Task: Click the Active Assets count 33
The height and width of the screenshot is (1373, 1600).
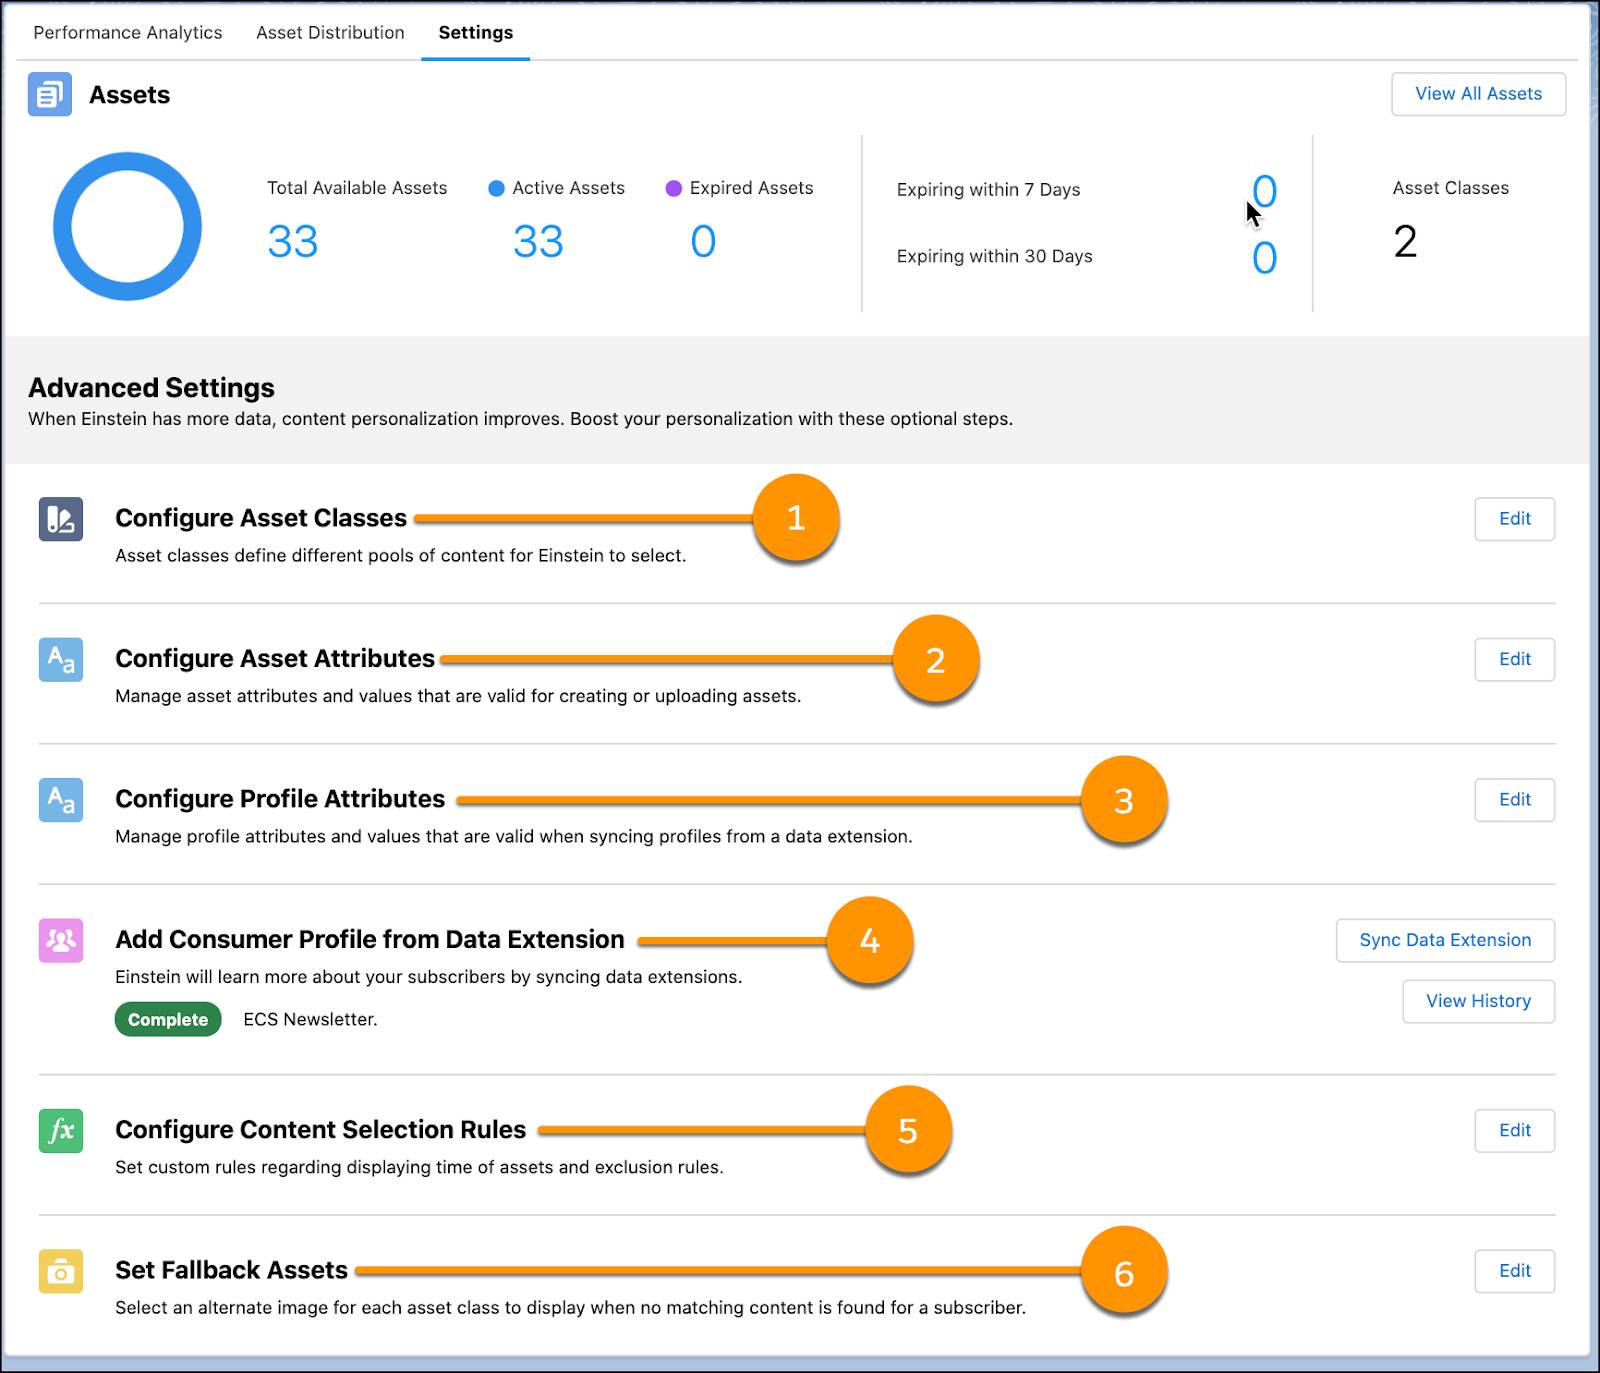Action: tap(538, 241)
